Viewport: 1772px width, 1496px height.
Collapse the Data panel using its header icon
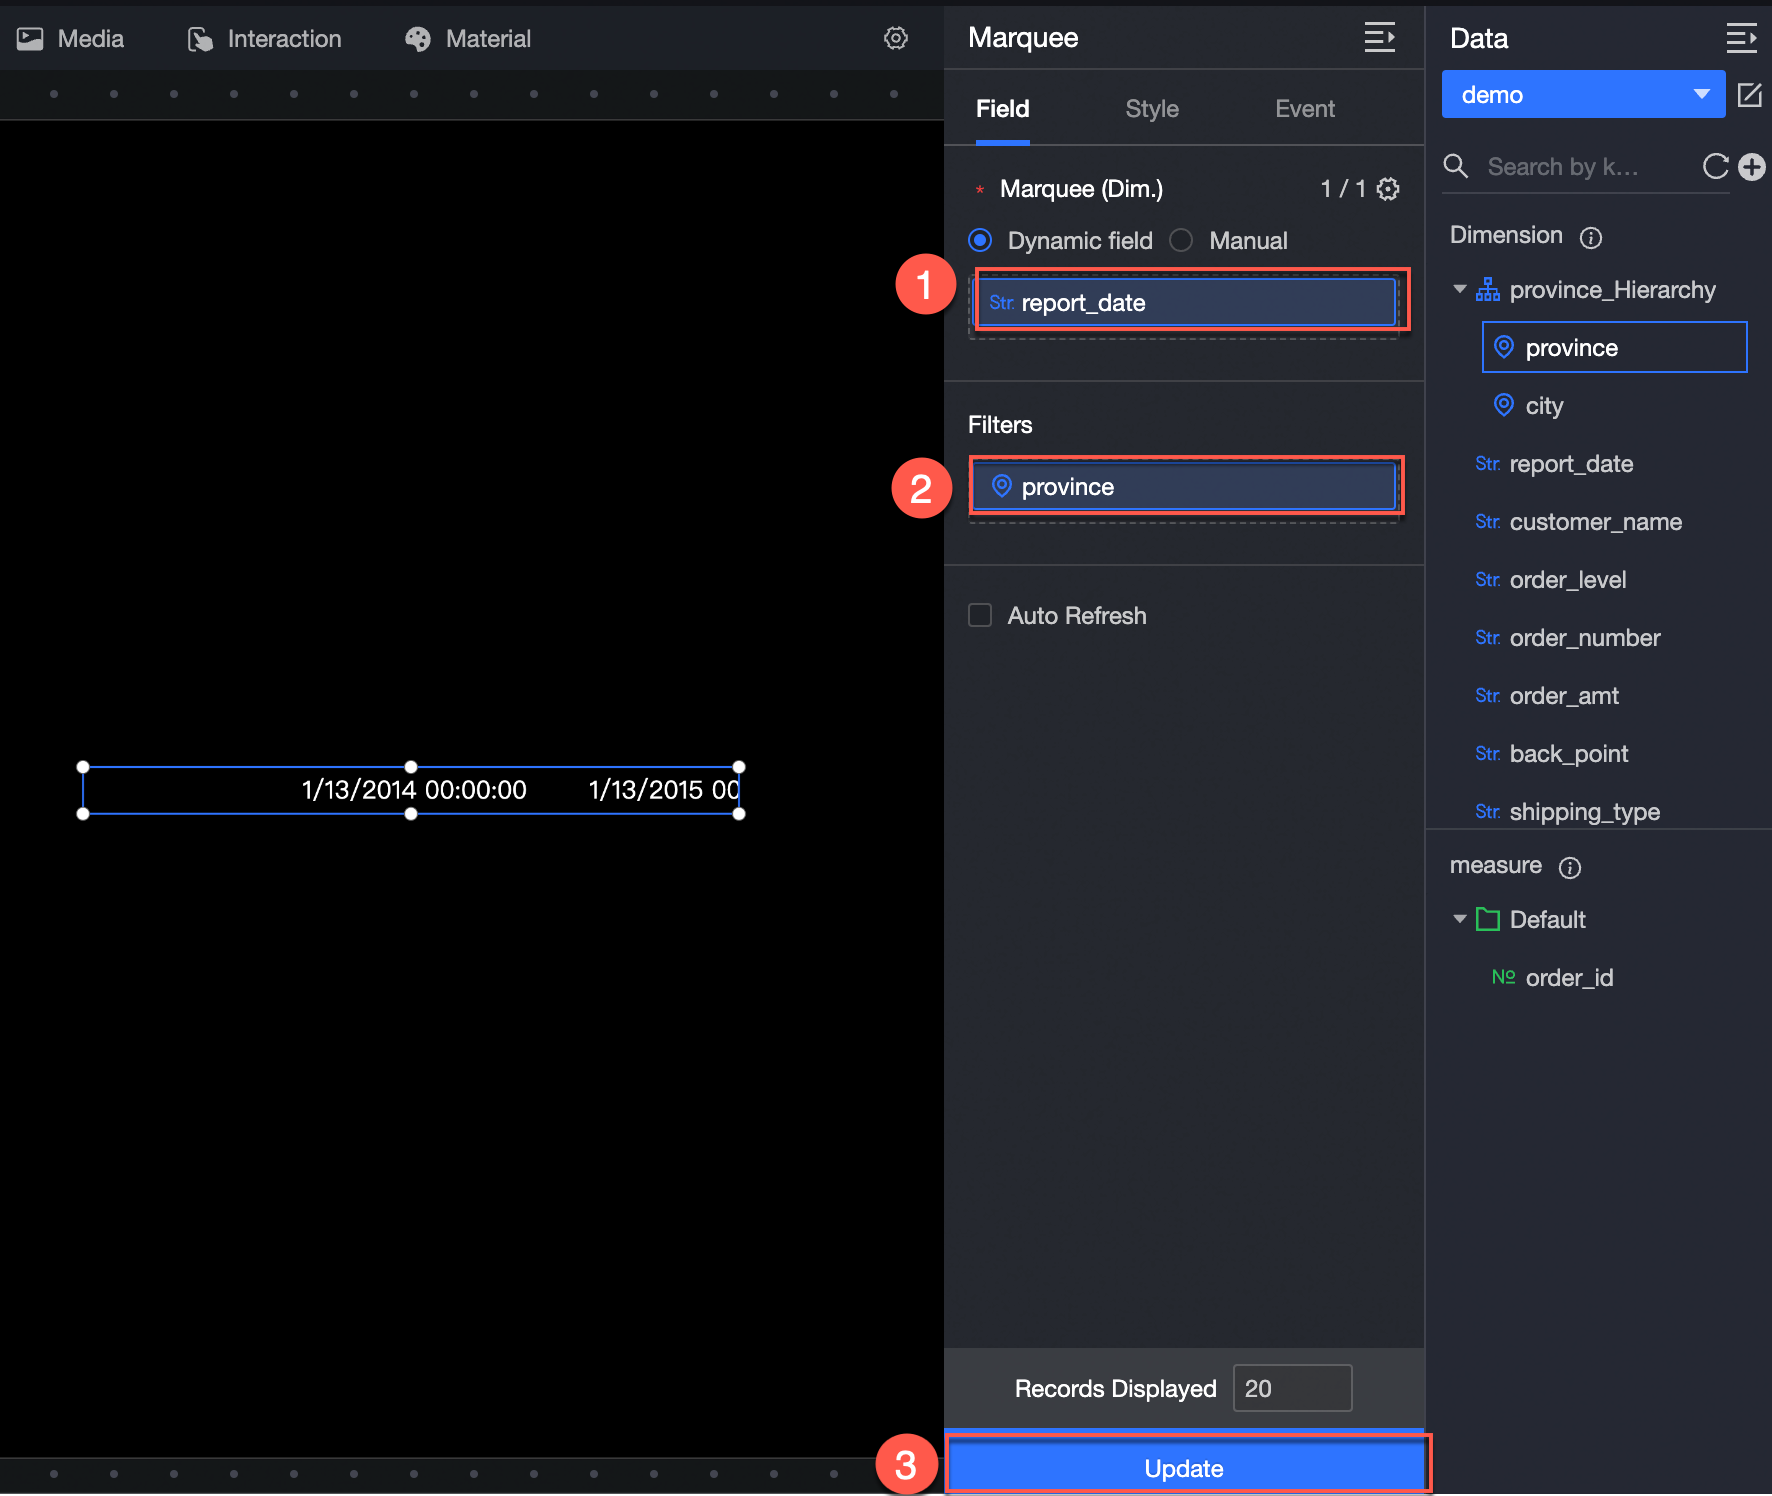(x=1741, y=39)
